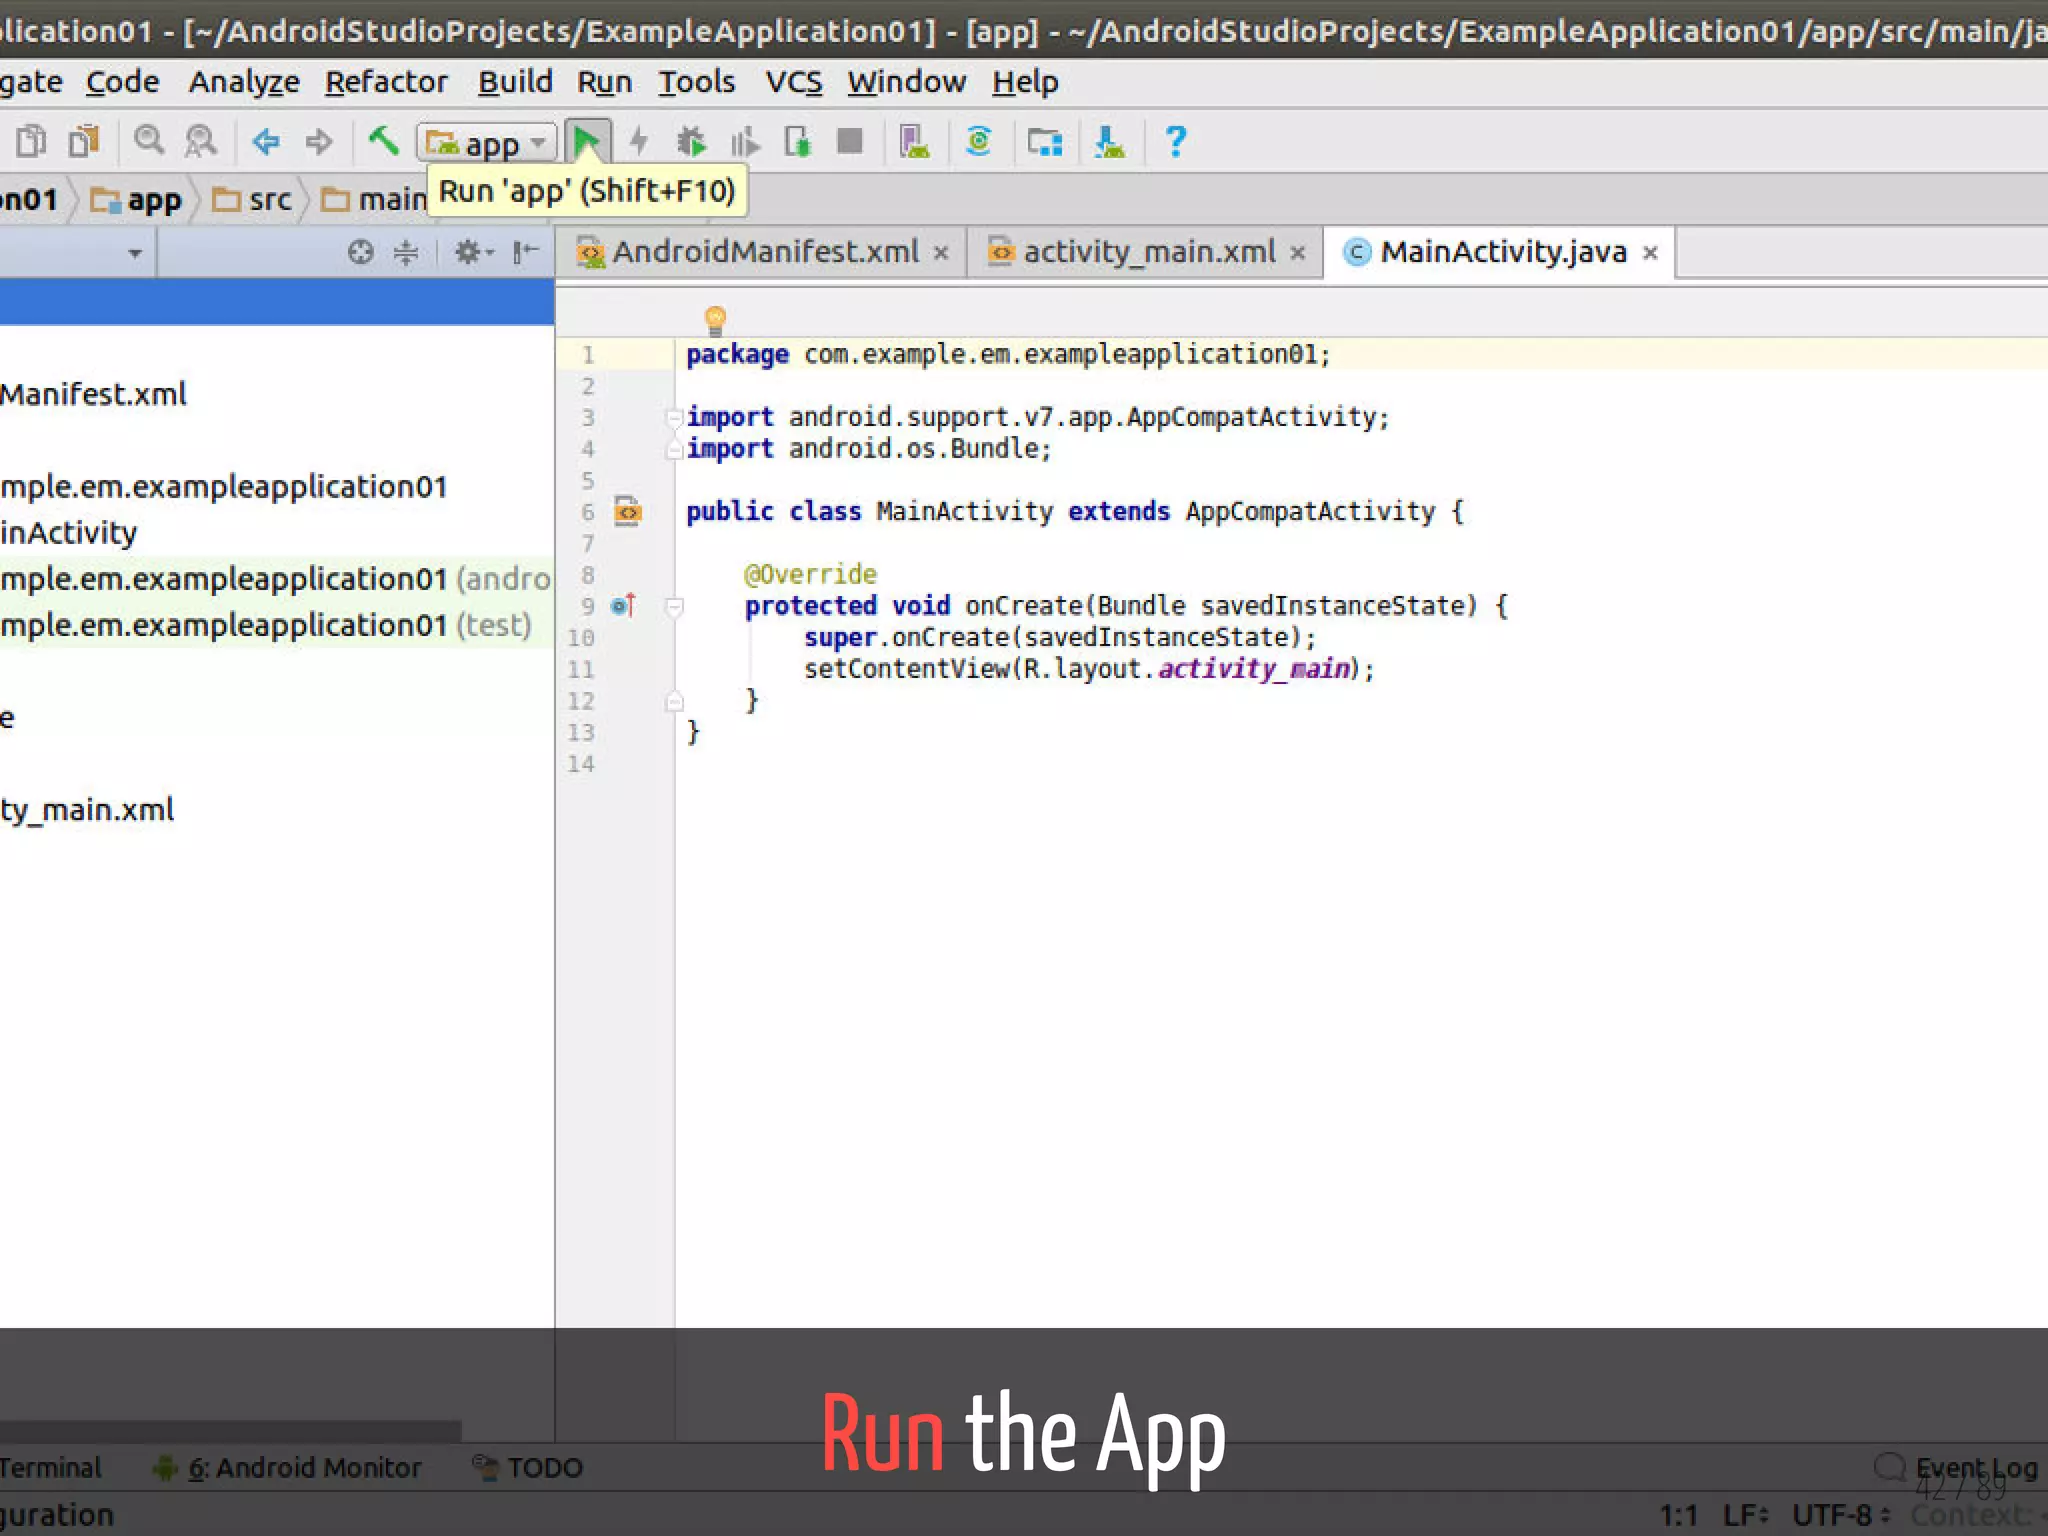Click Hide project panel icon
Viewport: 2048px width, 1536px height.
526,252
